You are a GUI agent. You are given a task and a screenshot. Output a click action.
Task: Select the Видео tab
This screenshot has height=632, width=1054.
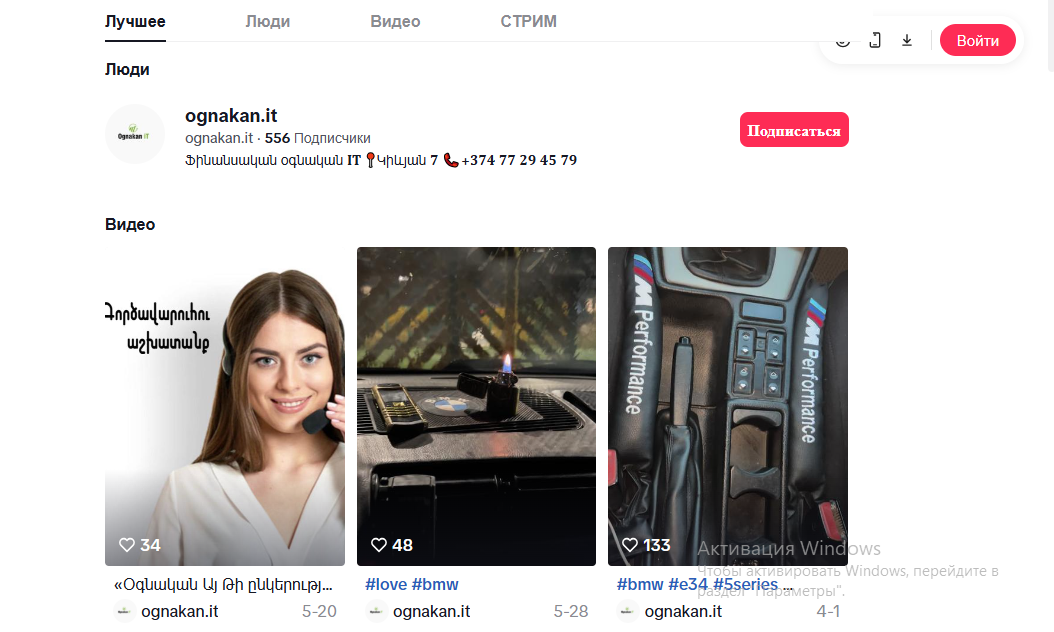tap(395, 22)
